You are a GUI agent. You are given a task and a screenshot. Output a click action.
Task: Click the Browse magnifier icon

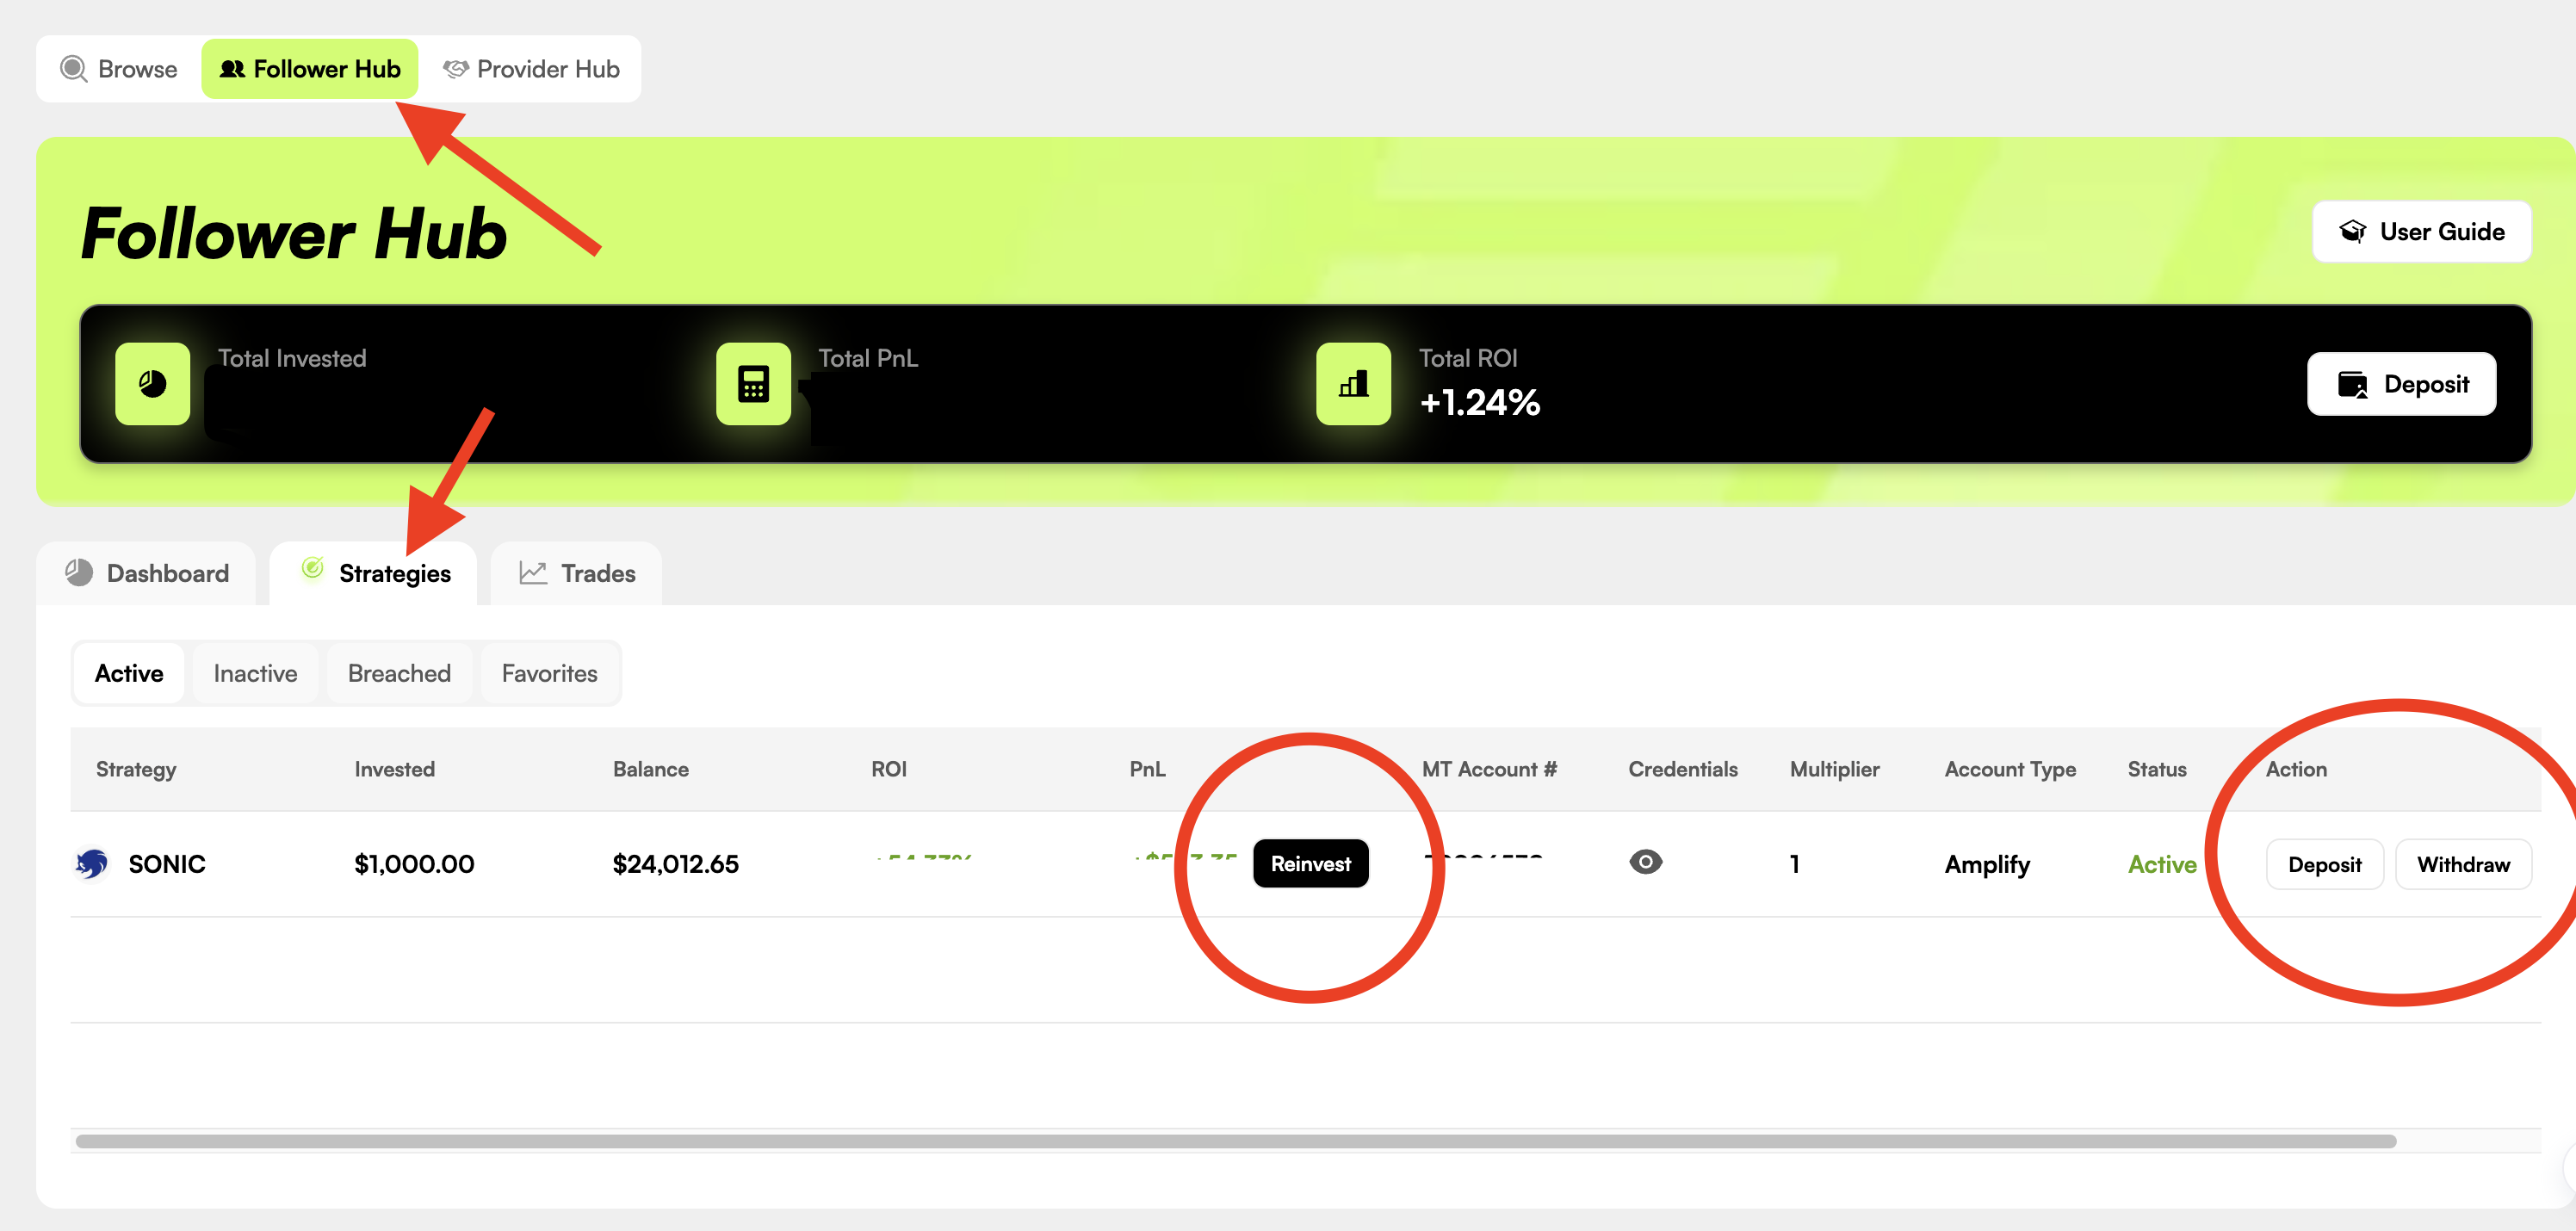(74, 69)
